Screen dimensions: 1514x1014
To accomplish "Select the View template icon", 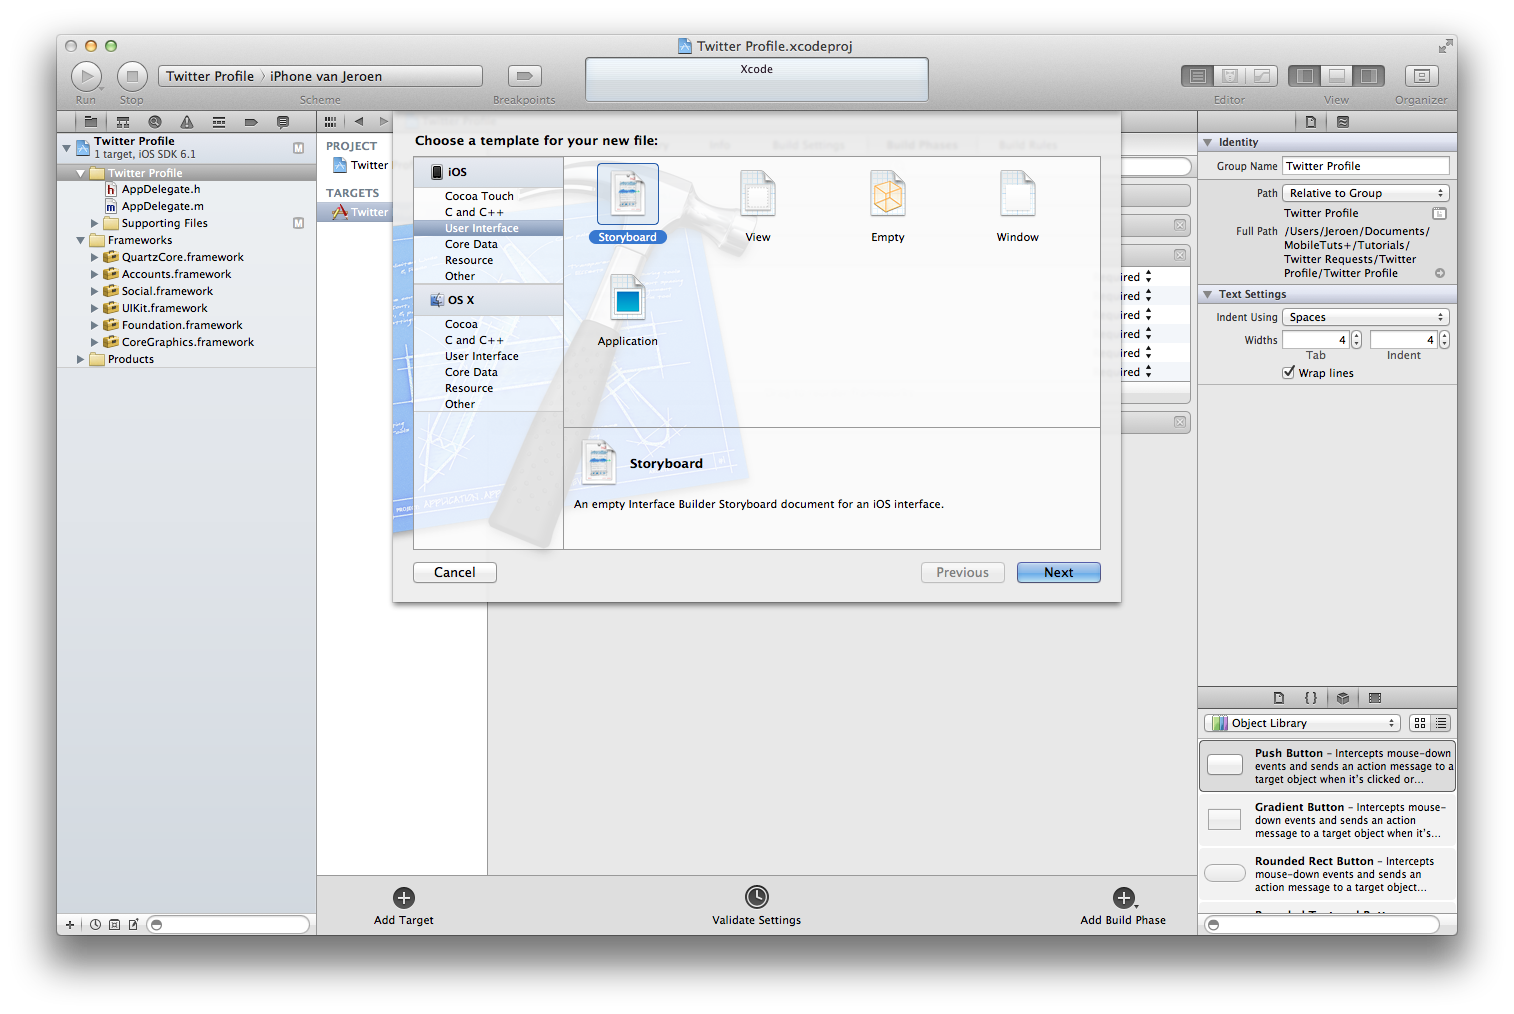I will coord(758,194).
